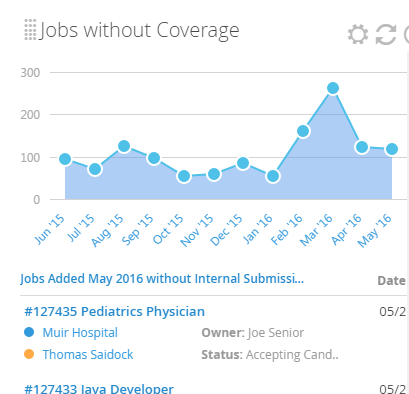409x394 pixels.
Task: Select the Mar '16 peak data point
Action: 333,88
